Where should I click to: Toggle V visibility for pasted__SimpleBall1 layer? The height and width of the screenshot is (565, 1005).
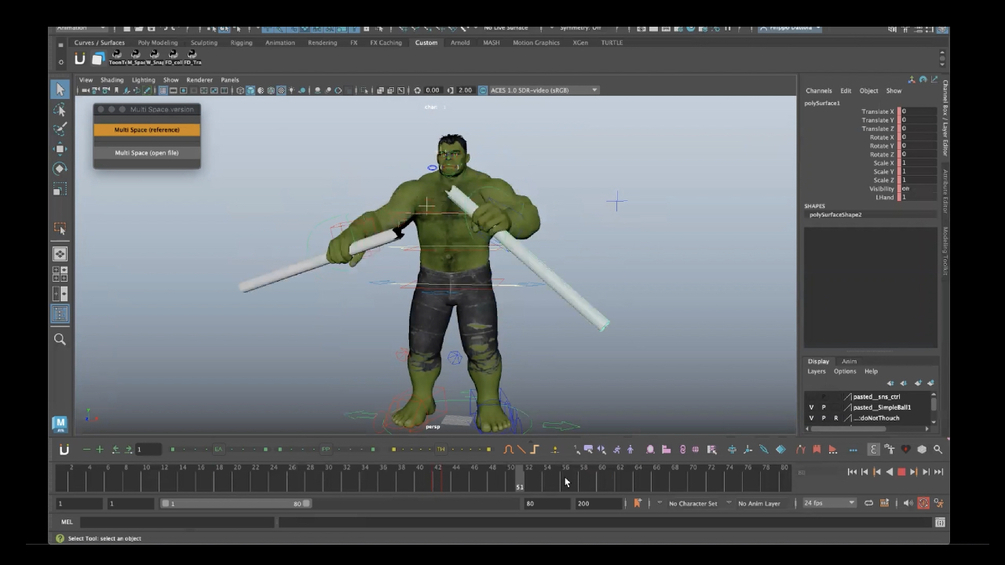tap(811, 407)
